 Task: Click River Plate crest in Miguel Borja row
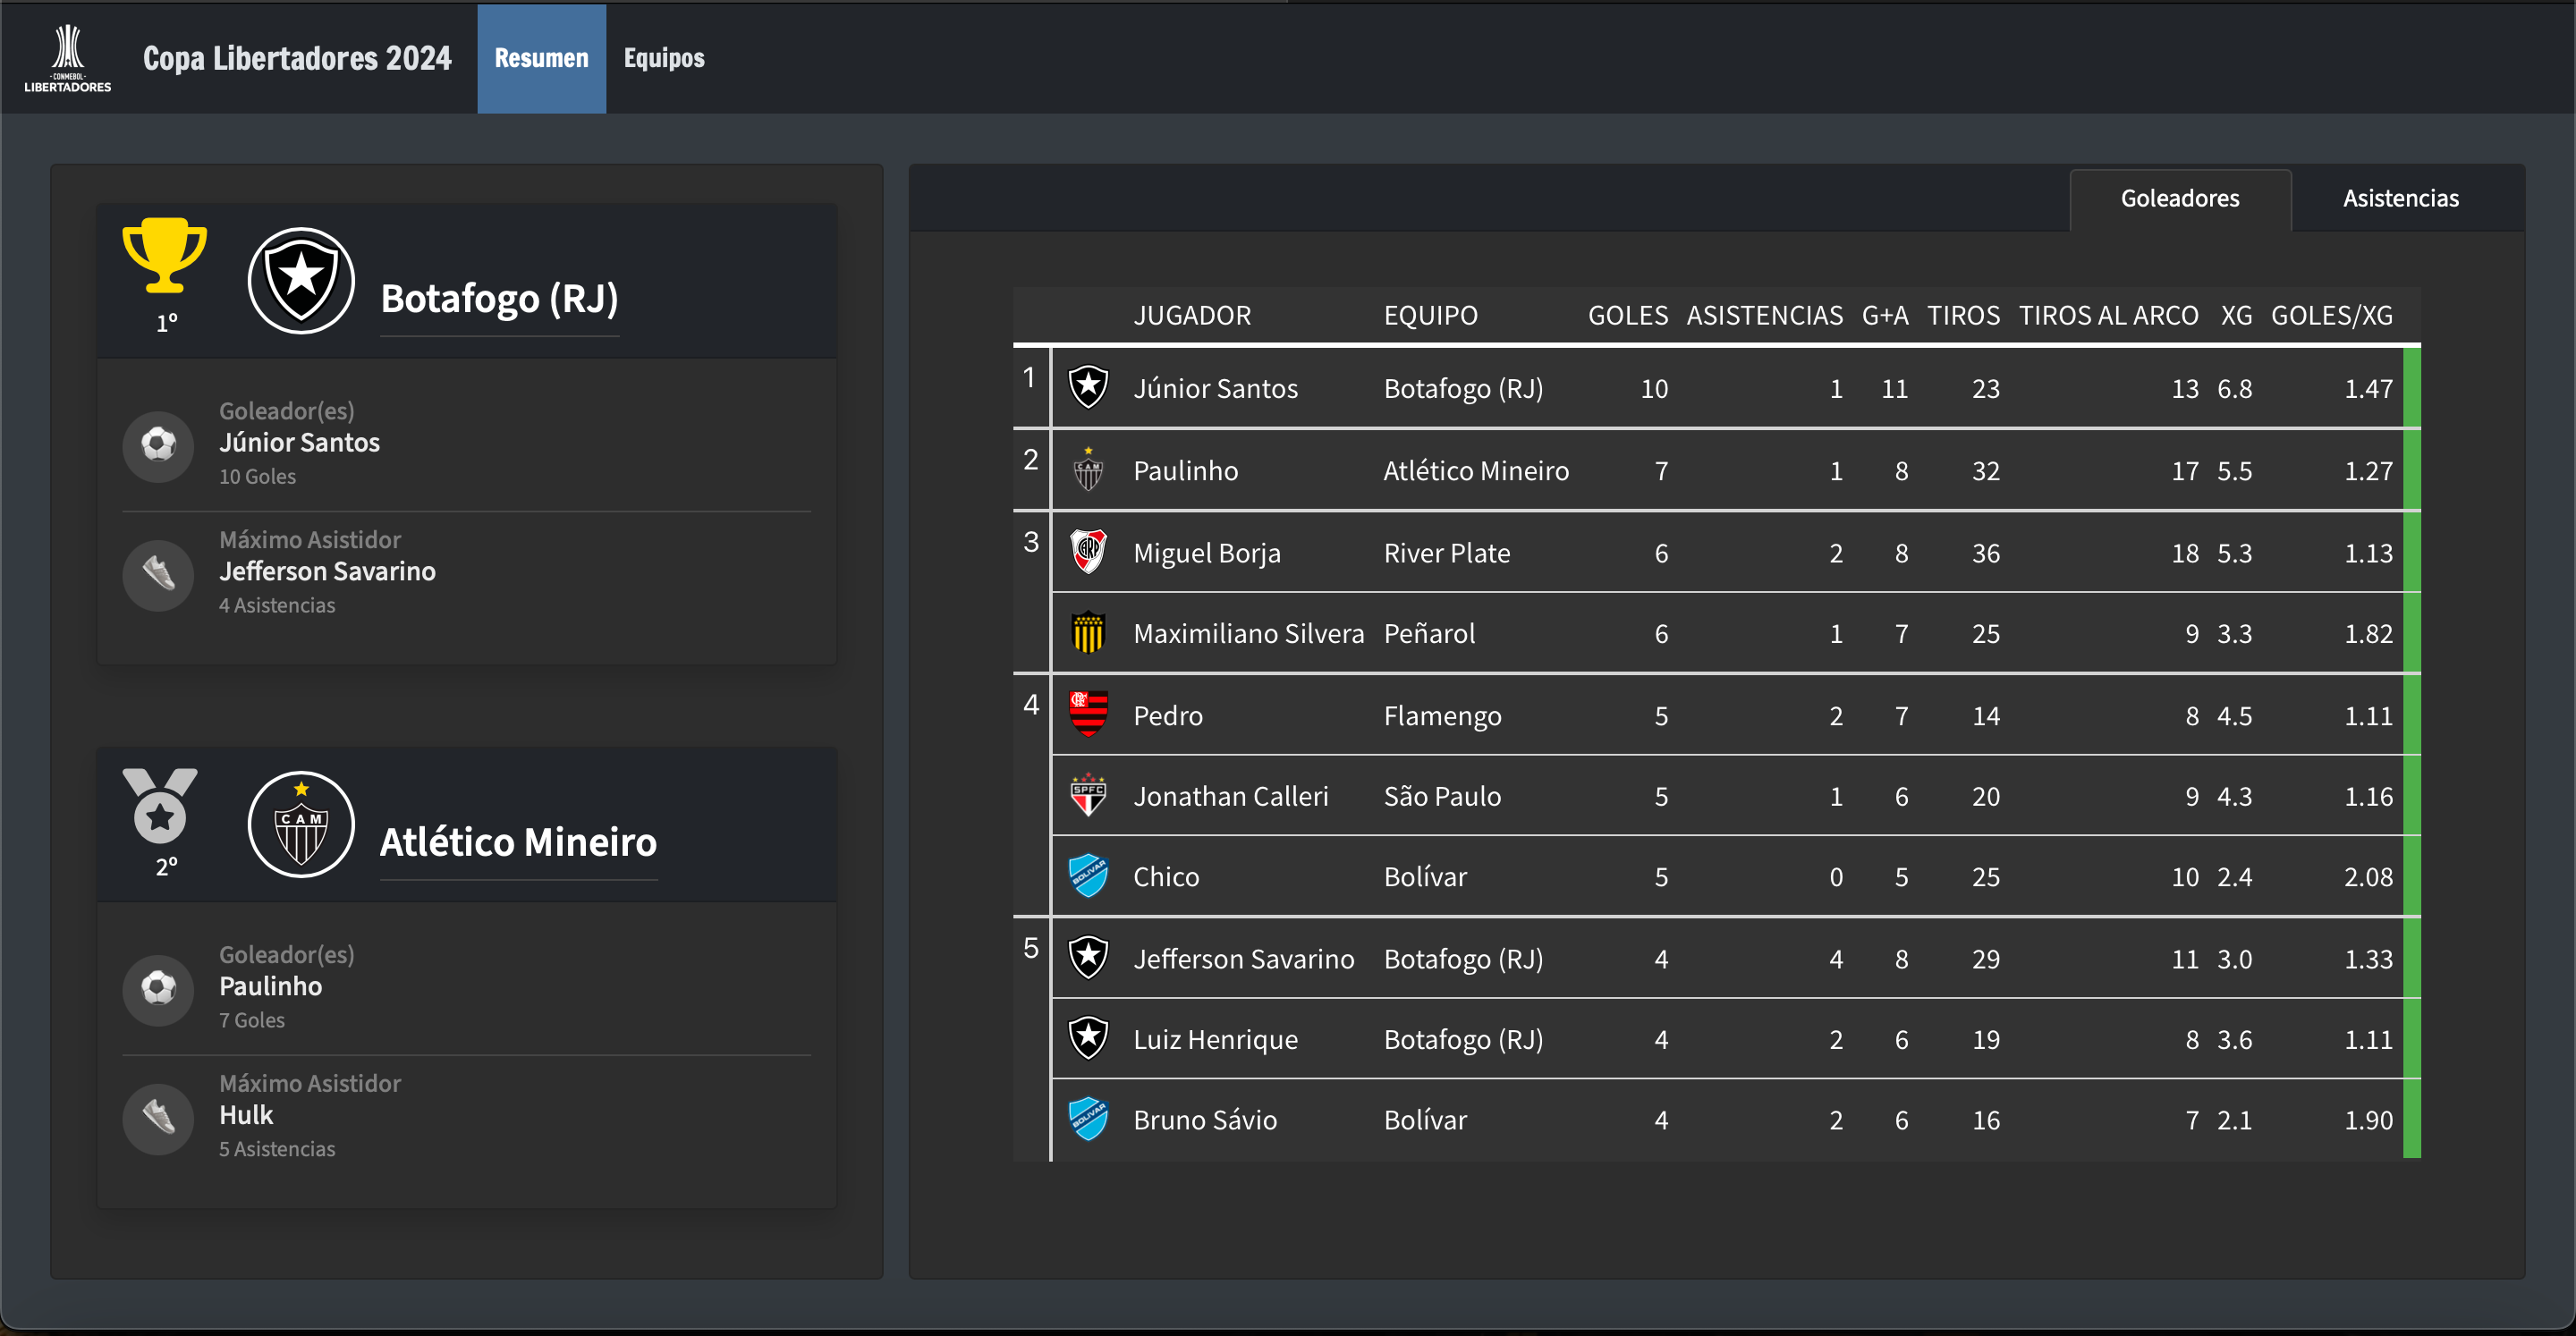click(x=1088, y=552)
